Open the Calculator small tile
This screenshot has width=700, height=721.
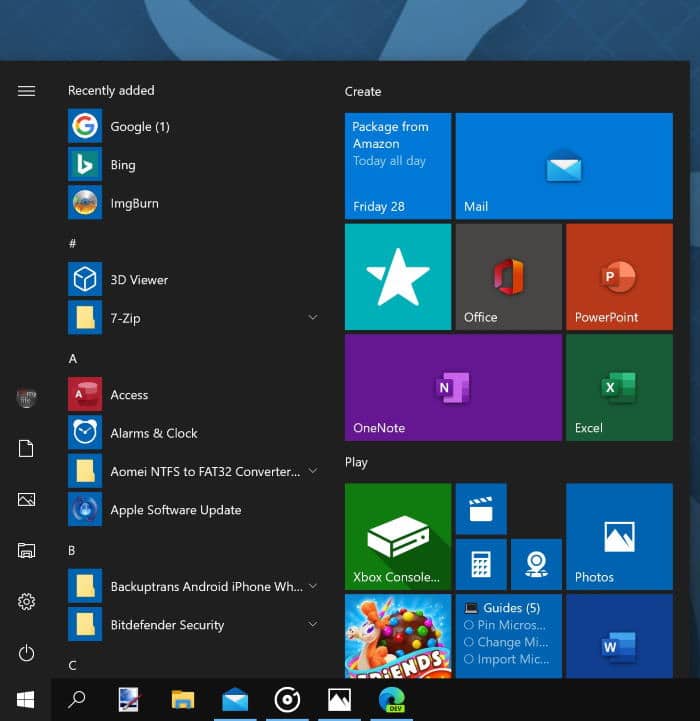pyautogui.click(x=481, y=564)
